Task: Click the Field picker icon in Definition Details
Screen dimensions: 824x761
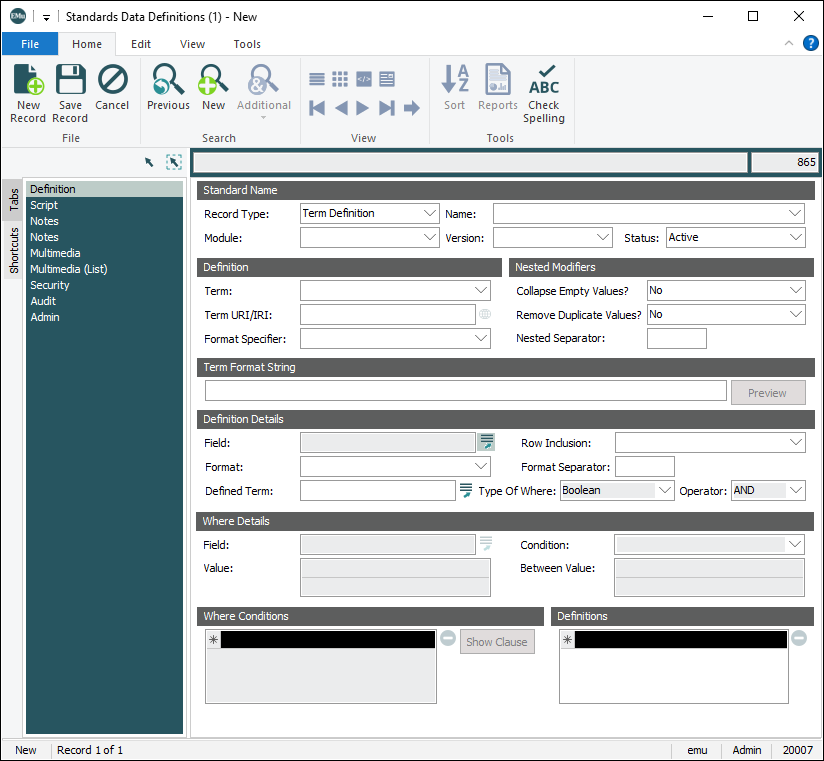Action: [x=486, y=442]
